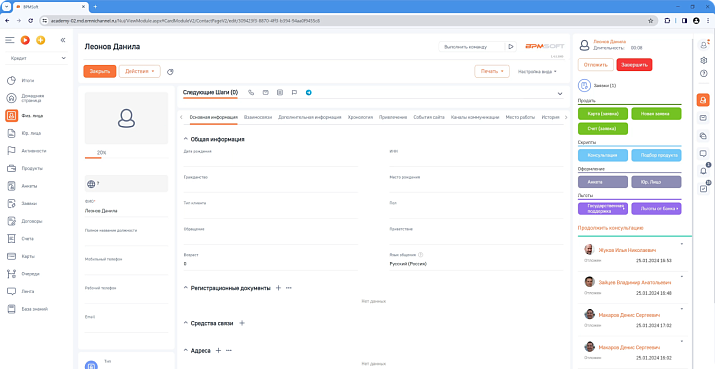This screenshot has width=715, height=369.
Task: Click the green Новая заявка button
Action: pos(656,114)
